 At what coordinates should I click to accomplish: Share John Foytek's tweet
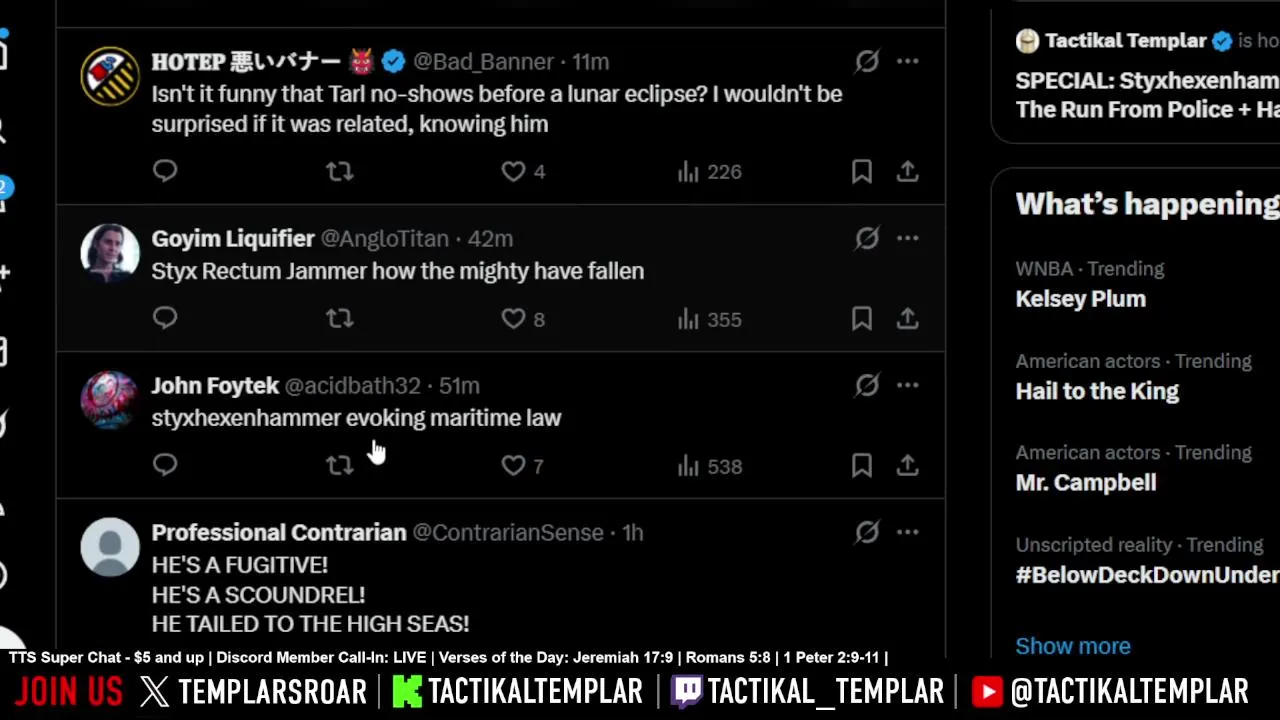tap(907, 466)
